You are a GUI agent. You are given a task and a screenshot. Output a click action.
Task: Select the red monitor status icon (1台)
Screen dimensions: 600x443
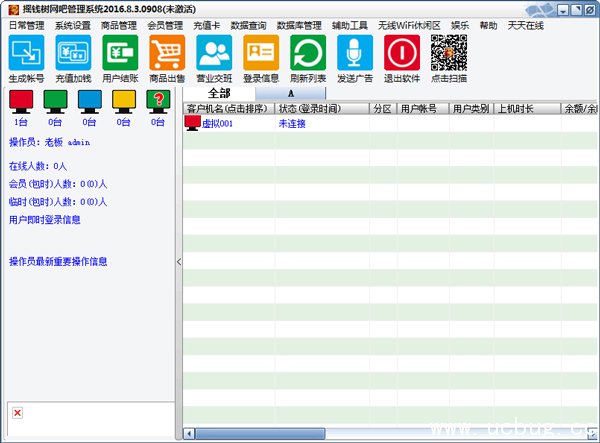click(21, 102)
